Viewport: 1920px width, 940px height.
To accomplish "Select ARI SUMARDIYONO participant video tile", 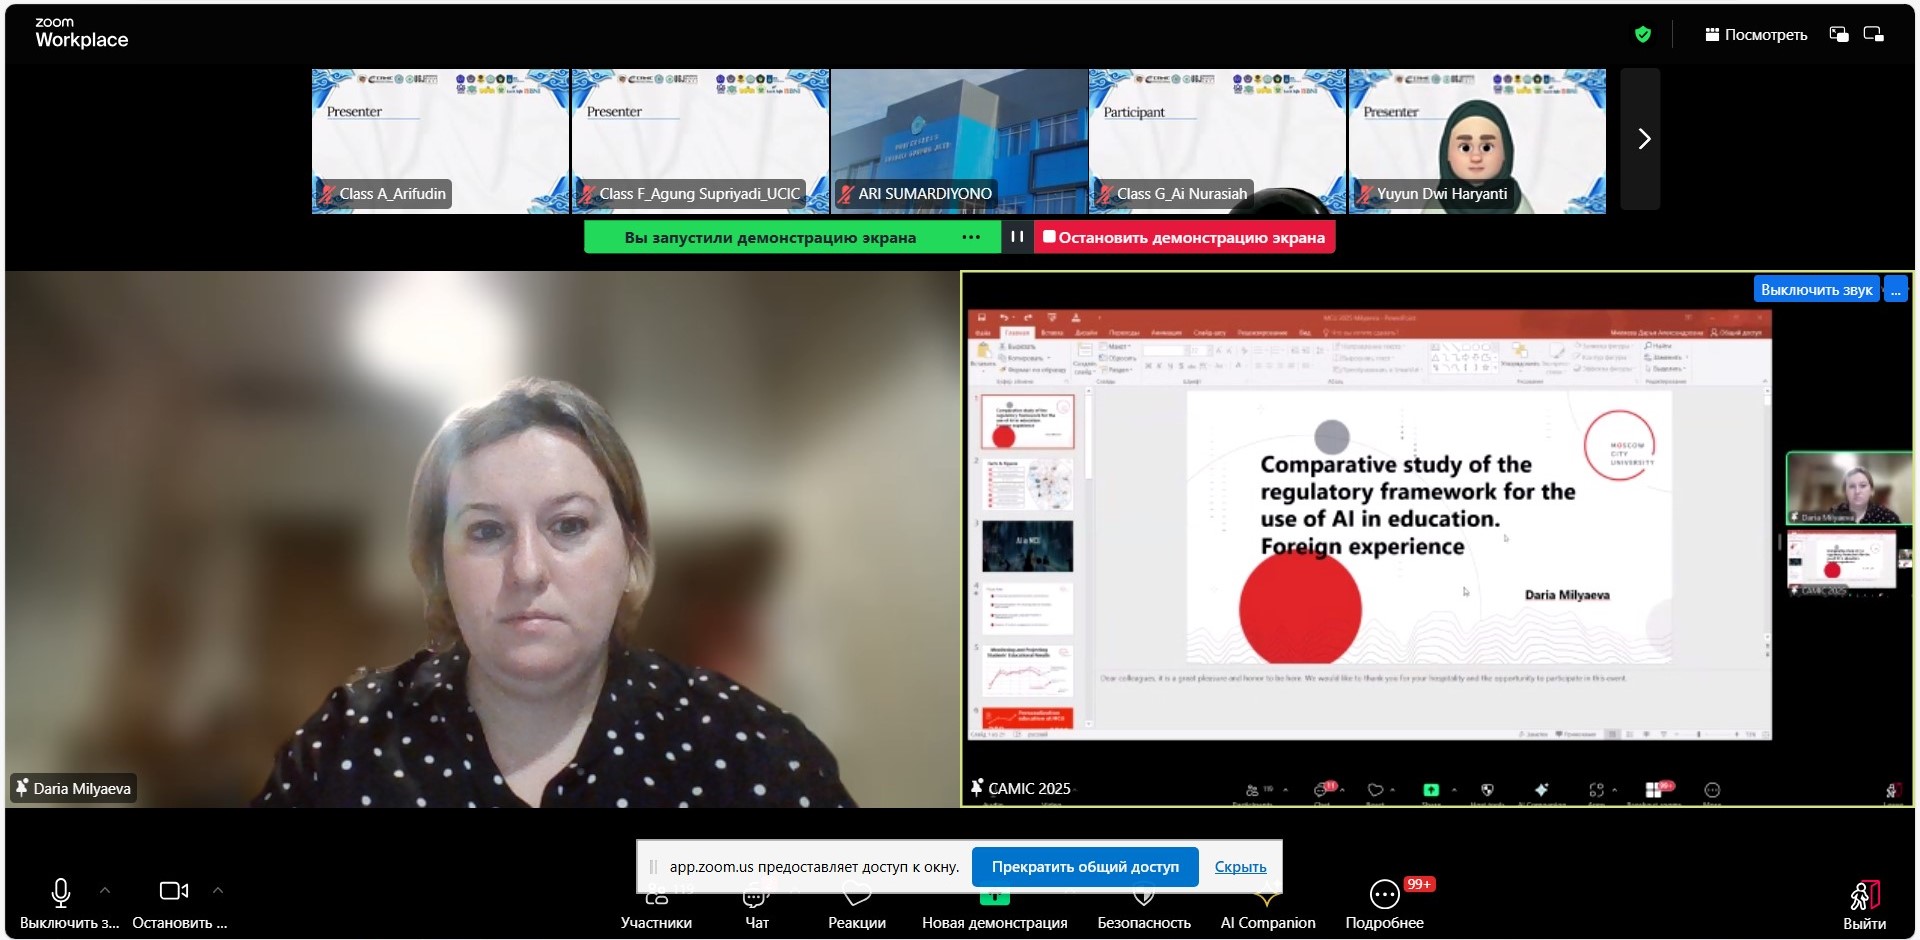I will click(959, 140).
